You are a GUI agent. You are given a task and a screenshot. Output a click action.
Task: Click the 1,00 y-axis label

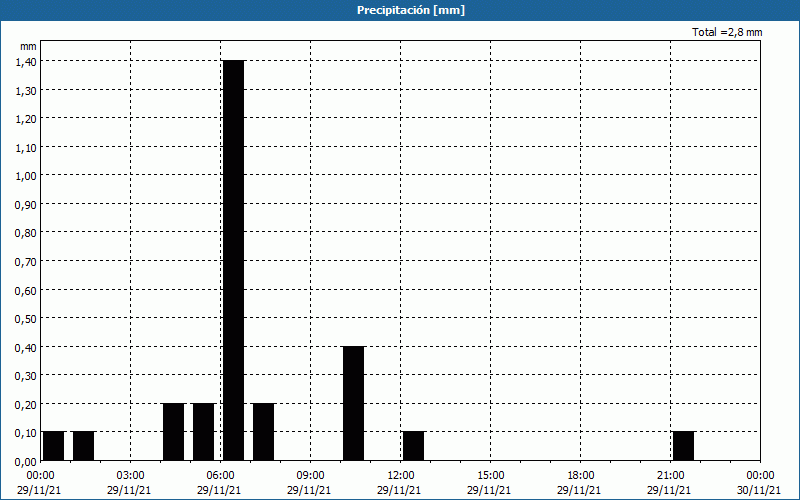26,176
